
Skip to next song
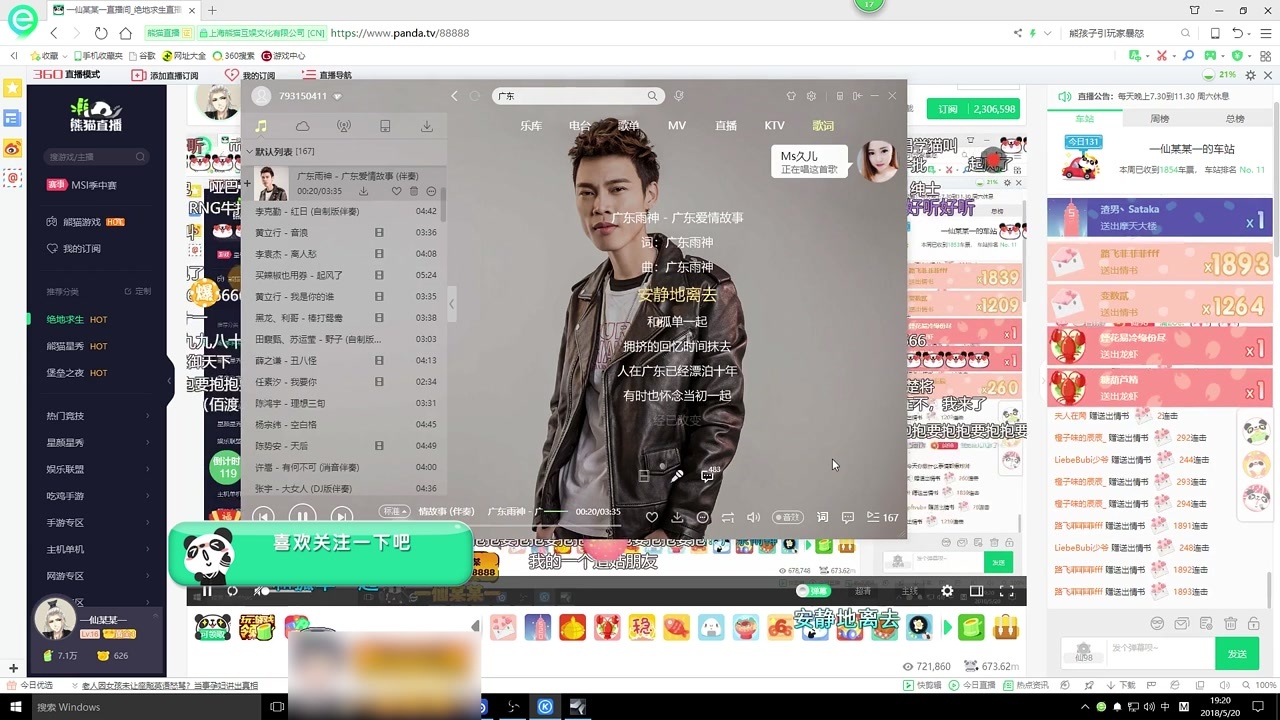point(341,516)
